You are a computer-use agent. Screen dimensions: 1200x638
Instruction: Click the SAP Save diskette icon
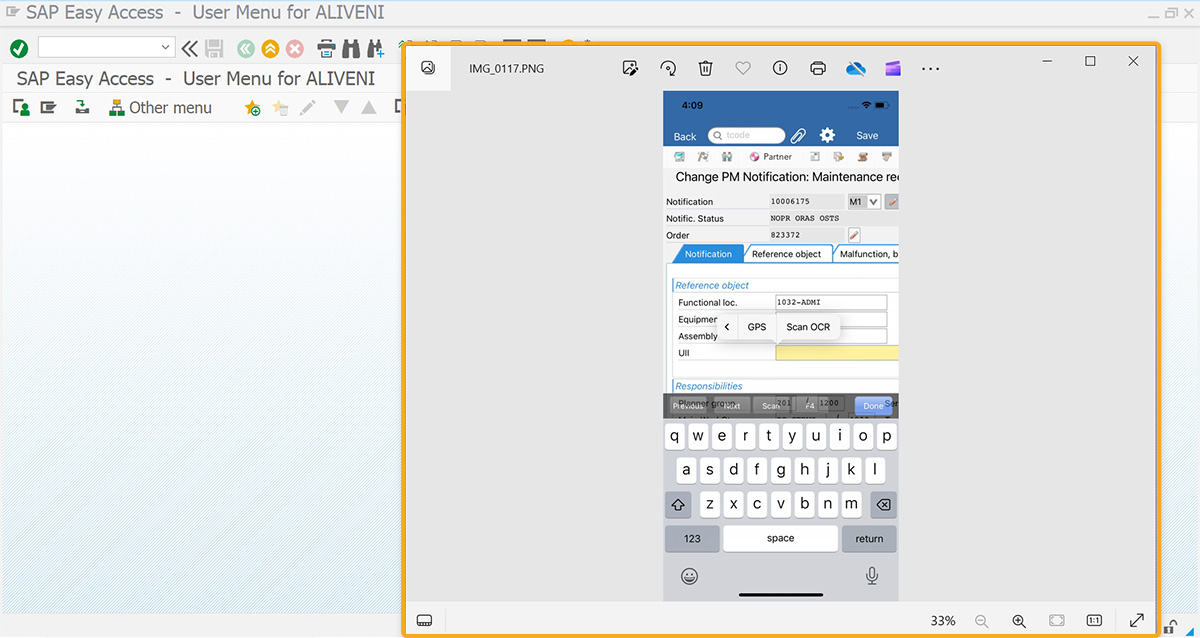pos(214,48)
